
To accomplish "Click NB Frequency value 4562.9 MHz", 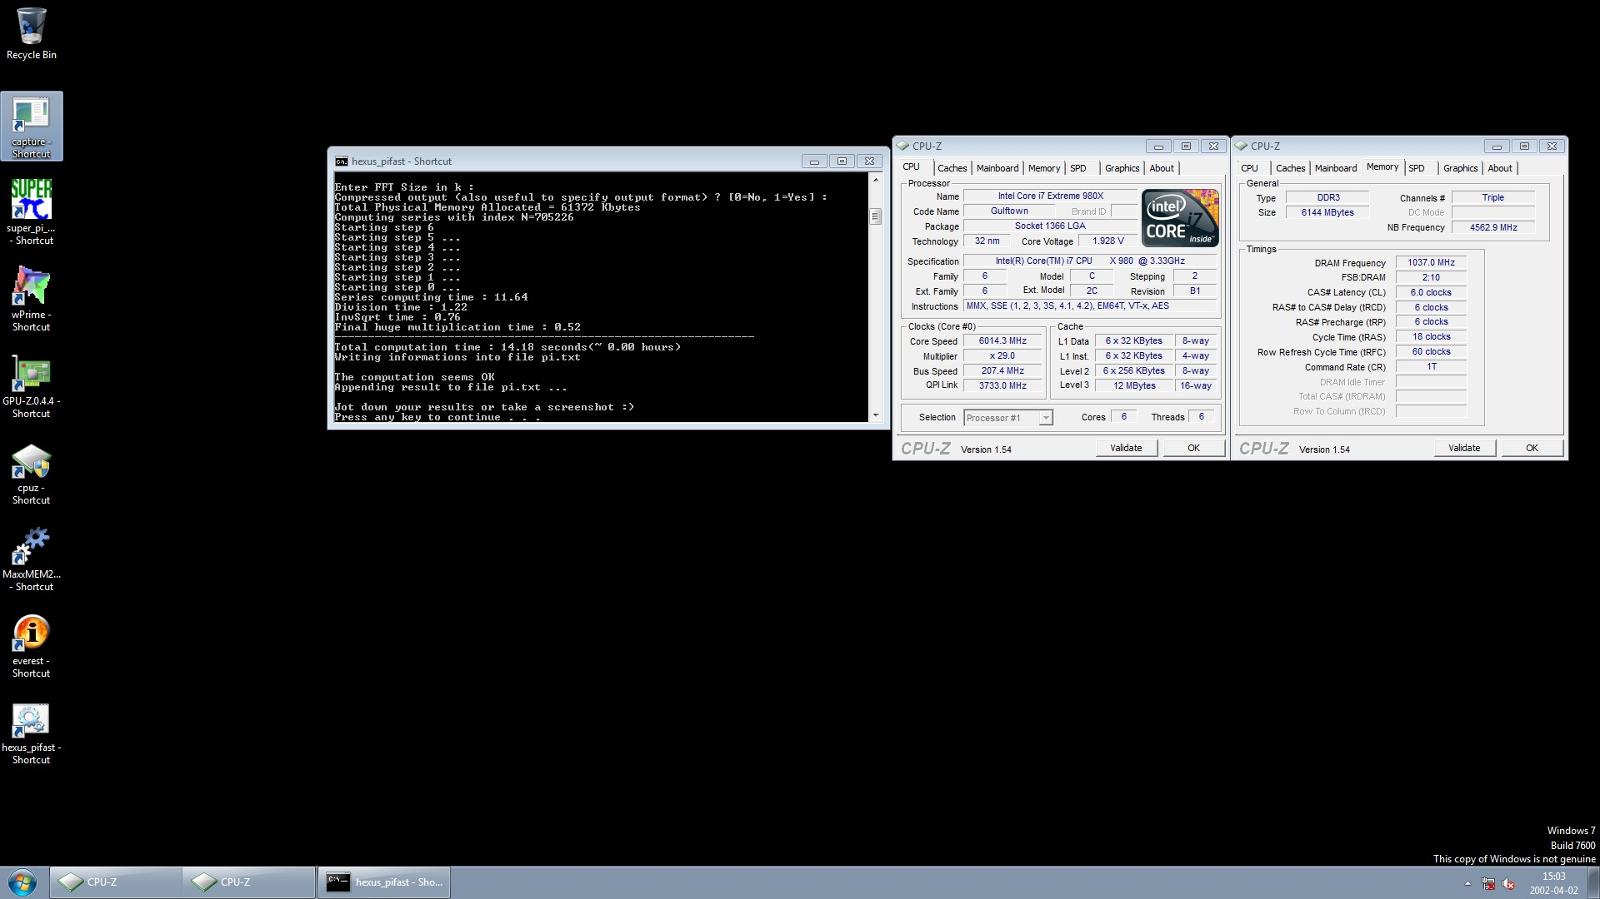I will tap(1493, 228).
